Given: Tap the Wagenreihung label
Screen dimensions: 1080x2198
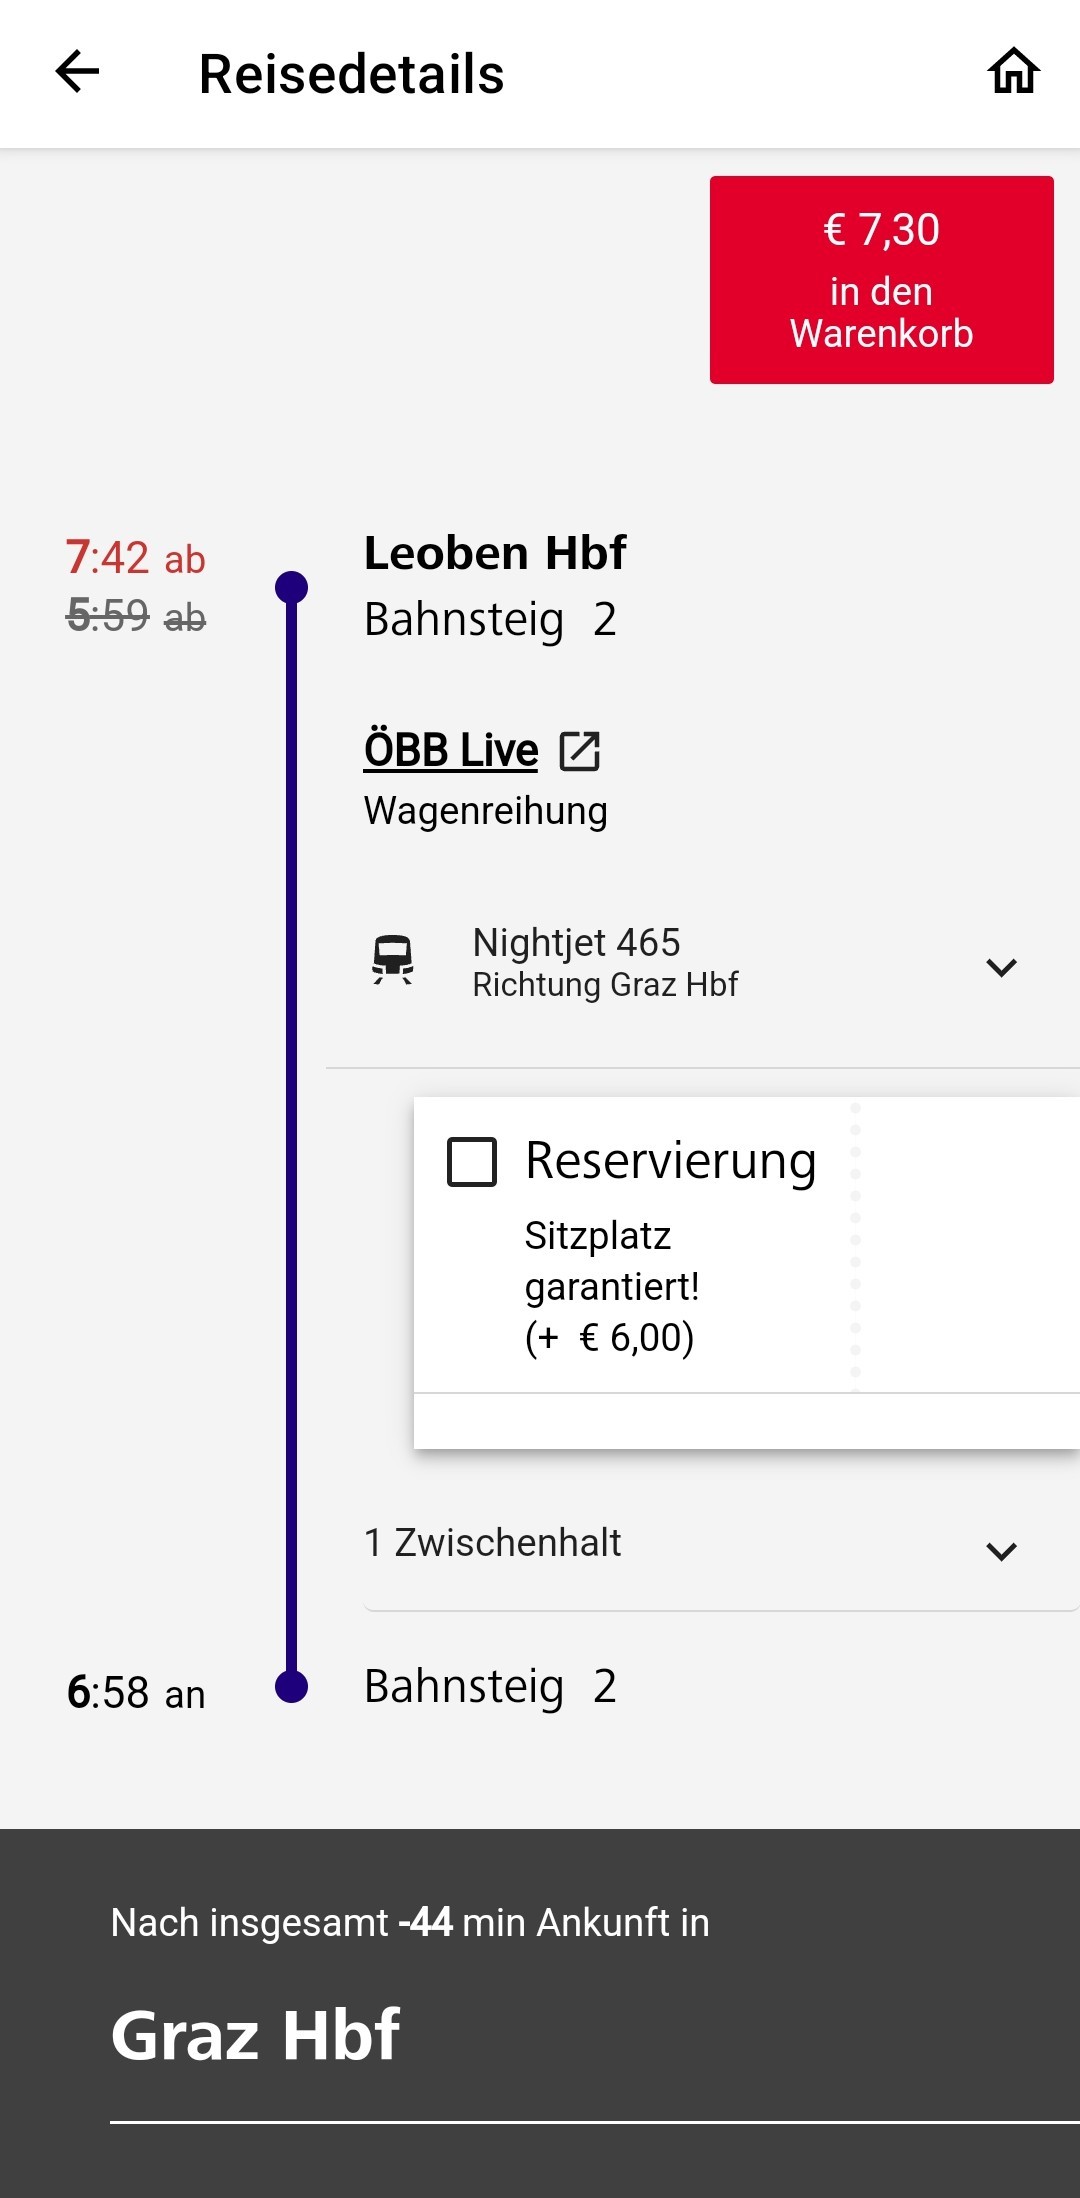Looking at the screenshot, I should pyautogui.click(x=486, y=811).
